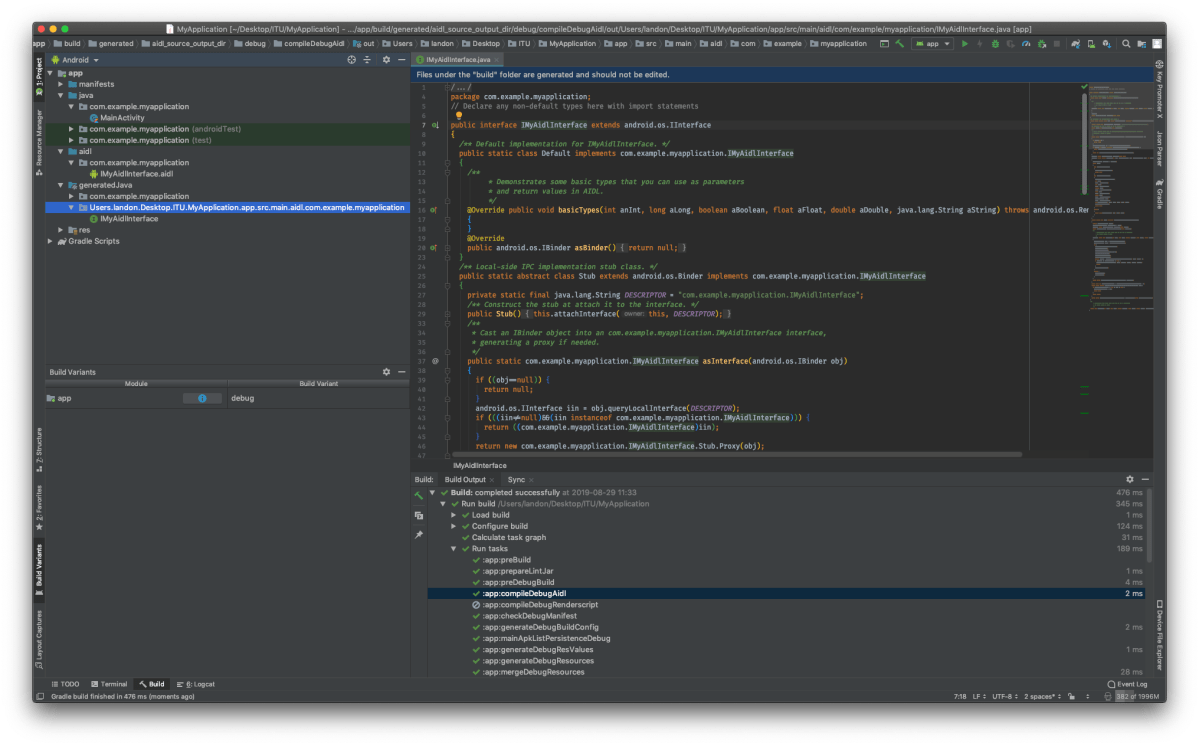Click the info icon in app Build Variants row

(202, 398)
